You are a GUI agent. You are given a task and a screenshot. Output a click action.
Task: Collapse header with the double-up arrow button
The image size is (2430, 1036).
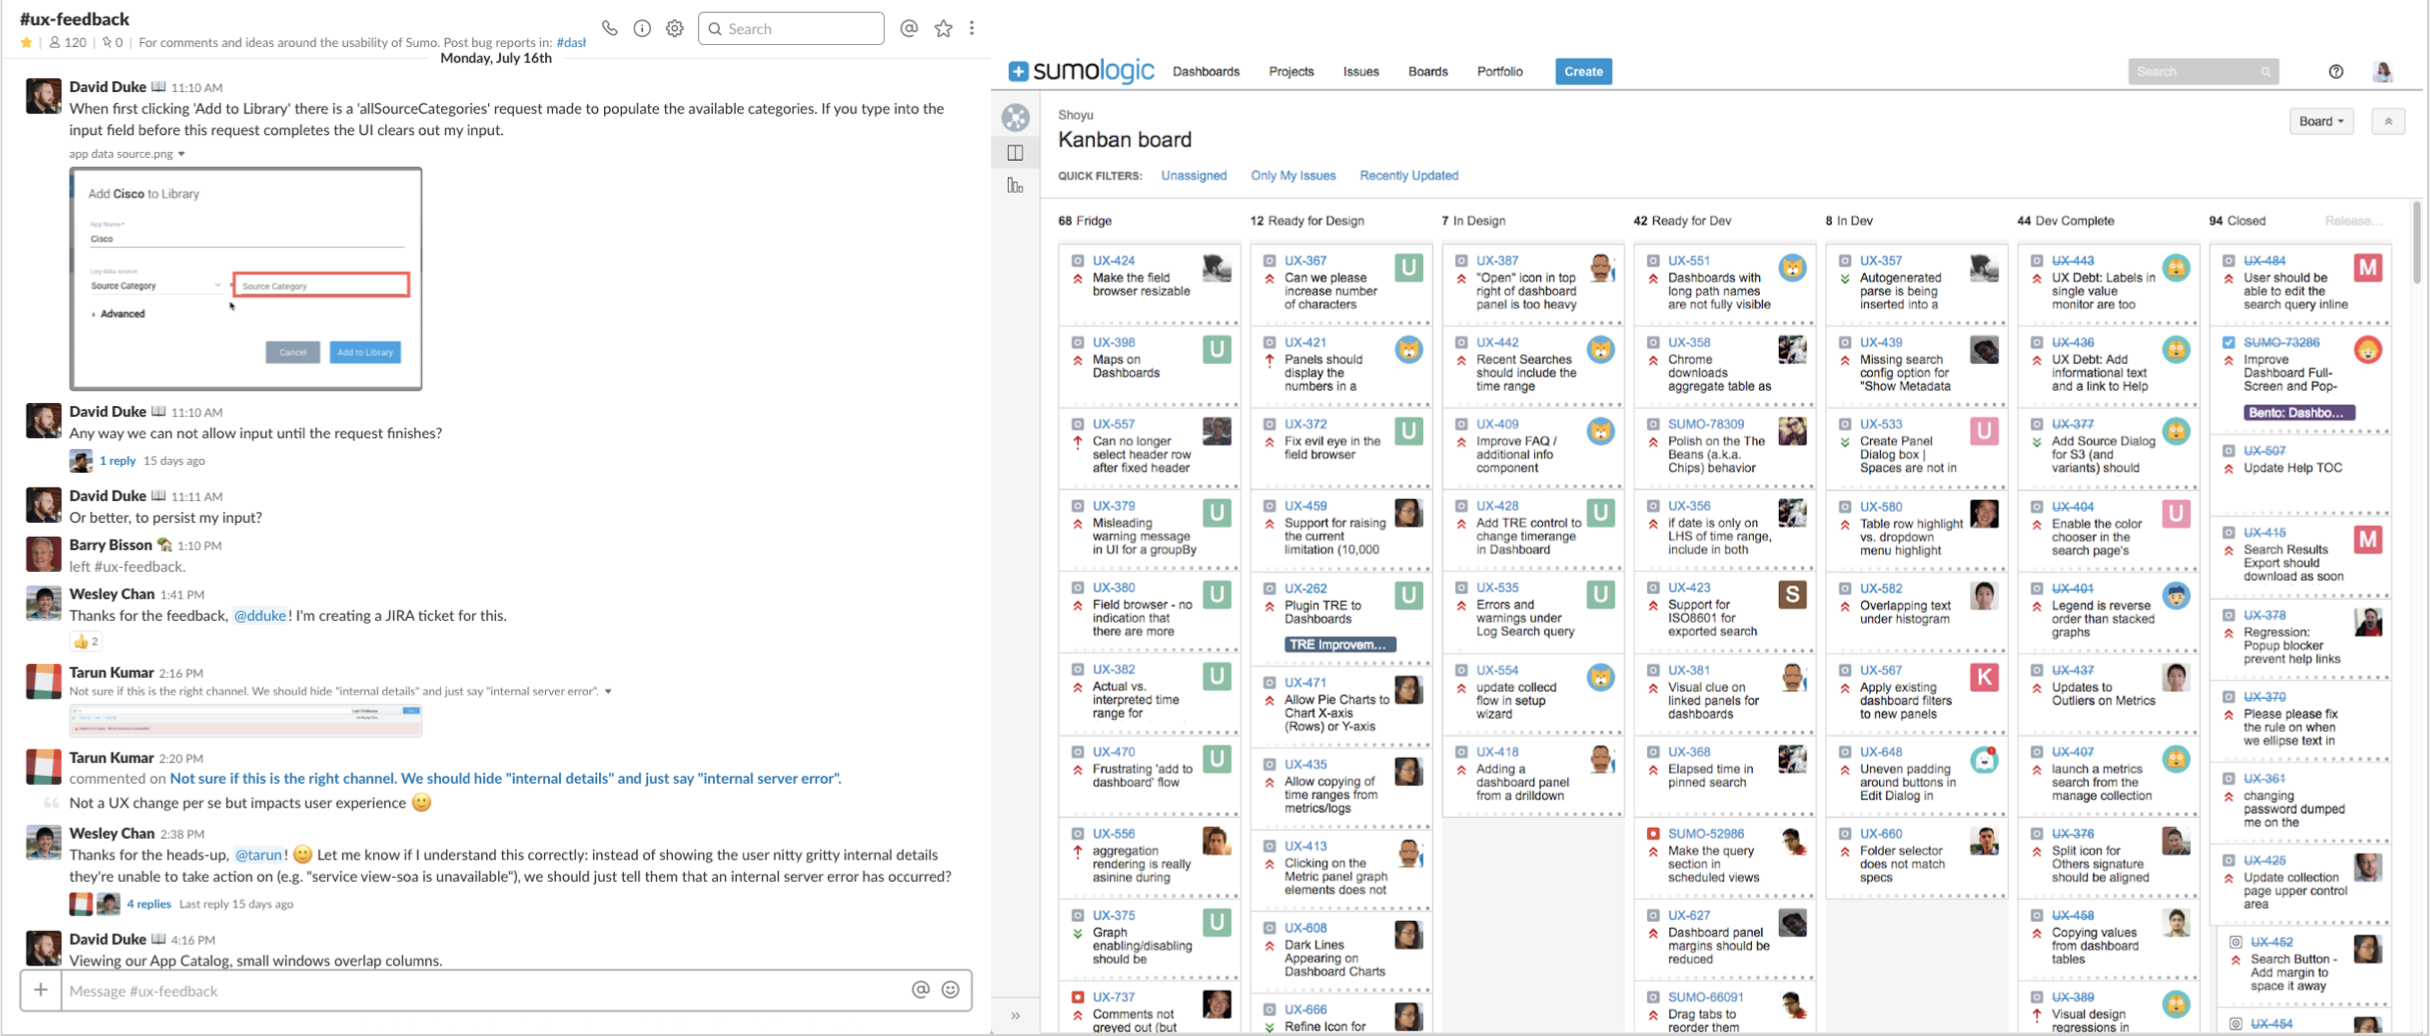point(2388,121)
